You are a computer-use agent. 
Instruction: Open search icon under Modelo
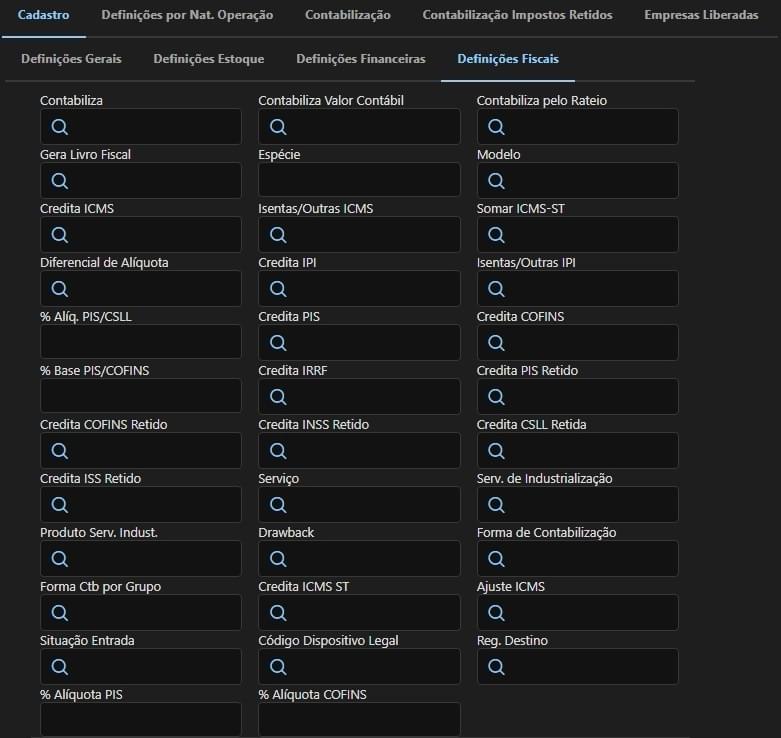[x=496, y=181]
